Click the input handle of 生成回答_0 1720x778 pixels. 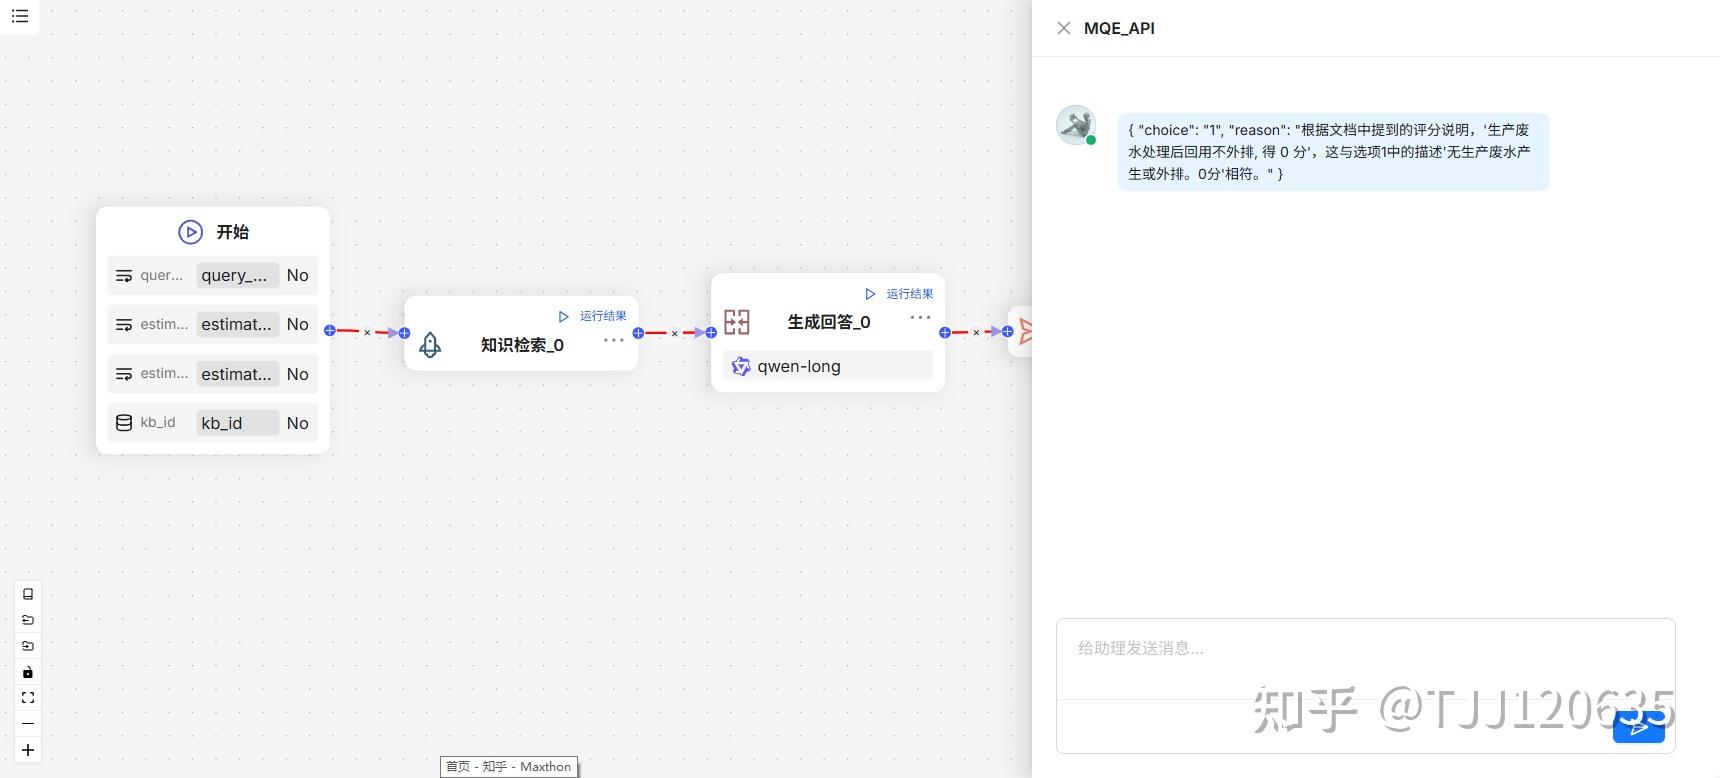(x=711, y=333)
